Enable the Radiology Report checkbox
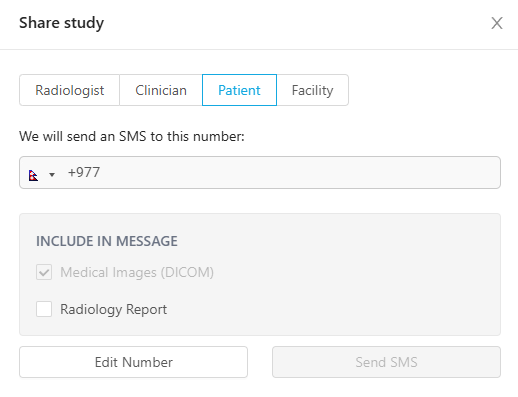Image resolution: width=518 pixels, height=397 pixels. [x=44, y=309]
